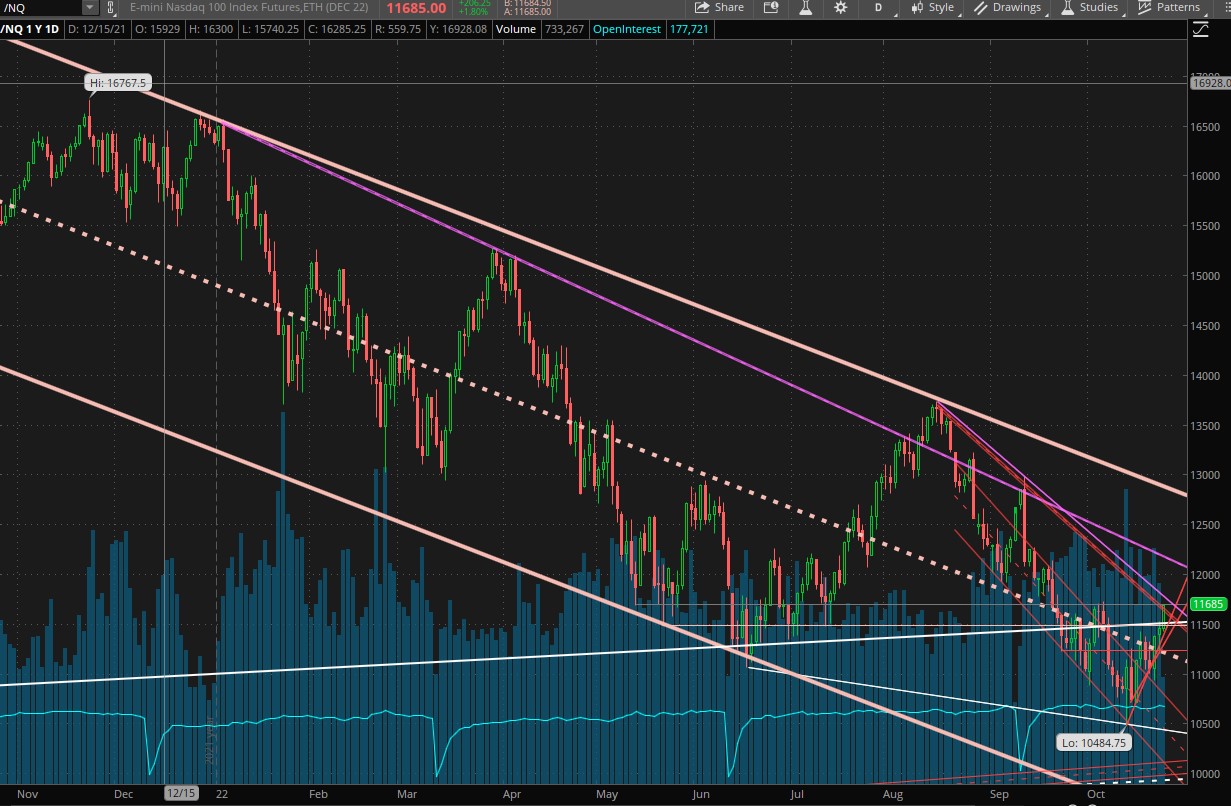The image size is (1231, 806).
Task: Open the Edit Studies flask icon
Action: coord(805,7)
